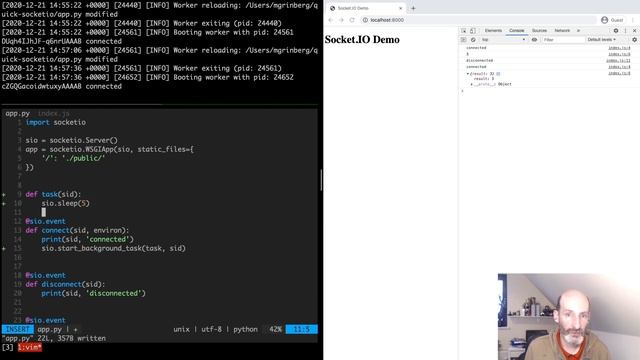Screen dimensions: 640x360
Task: Open source link on first 'connected' log
Action: click(x=619, y=48)
